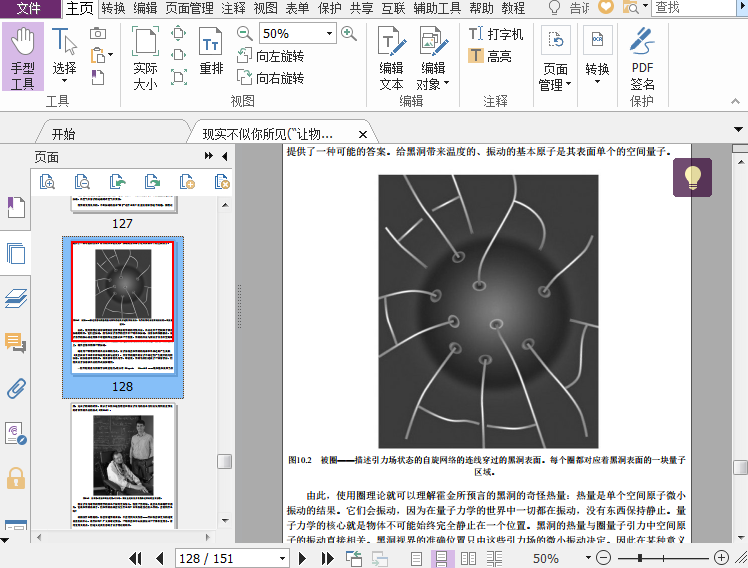Open the Comments panel in sidebar
The width and height of the screenshot is (748, 568).
pyautogui.click(x=16, y=343)
